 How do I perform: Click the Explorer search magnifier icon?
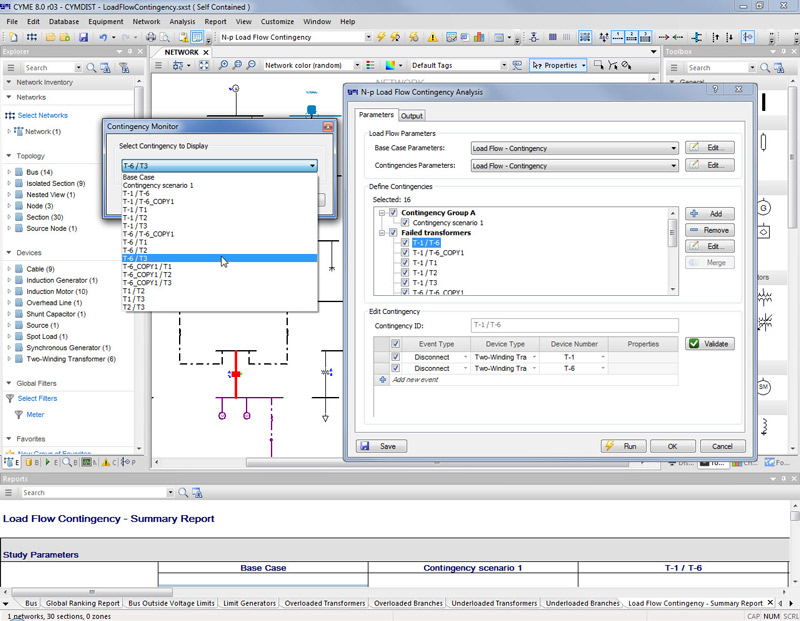click(x=92, y=68)
